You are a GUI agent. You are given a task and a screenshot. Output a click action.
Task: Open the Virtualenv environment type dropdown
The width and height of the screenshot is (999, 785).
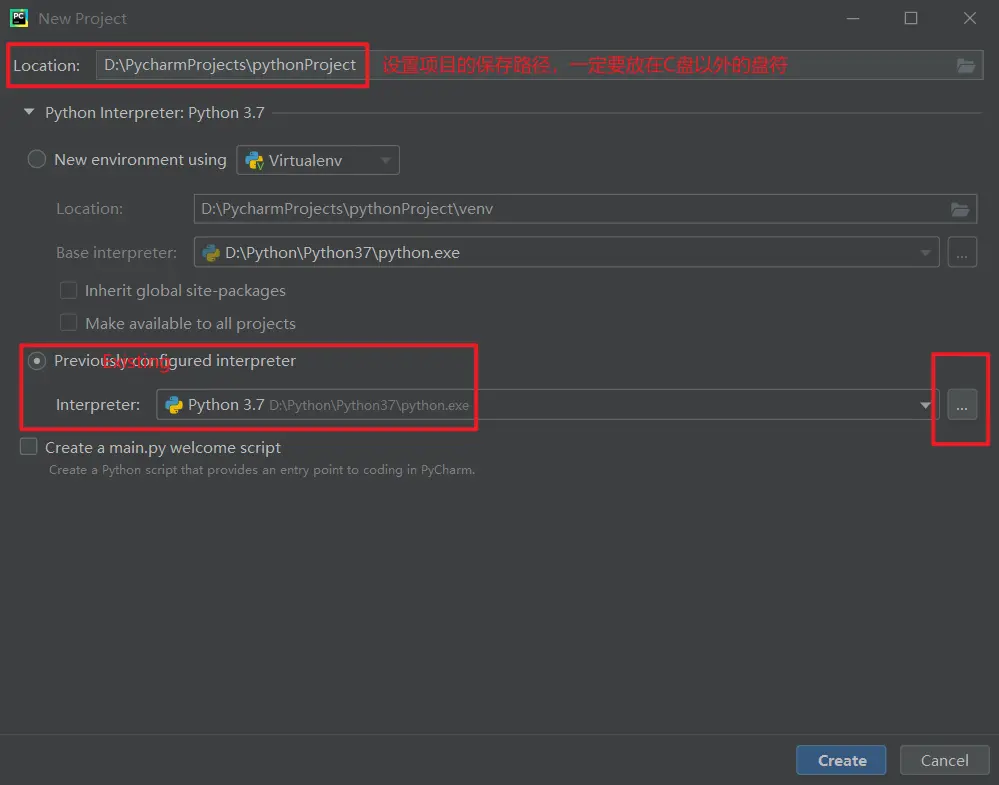(x=318, y=160)
